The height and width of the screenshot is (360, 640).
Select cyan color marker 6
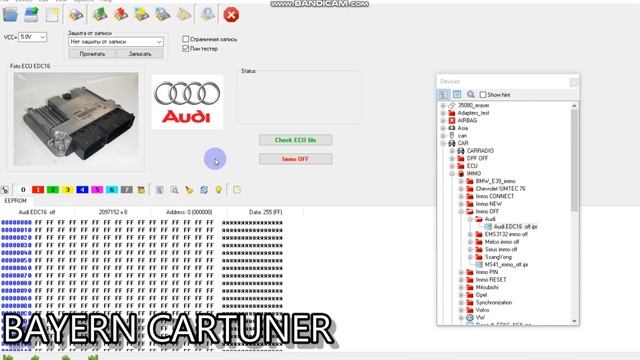[x=112, y=190]
